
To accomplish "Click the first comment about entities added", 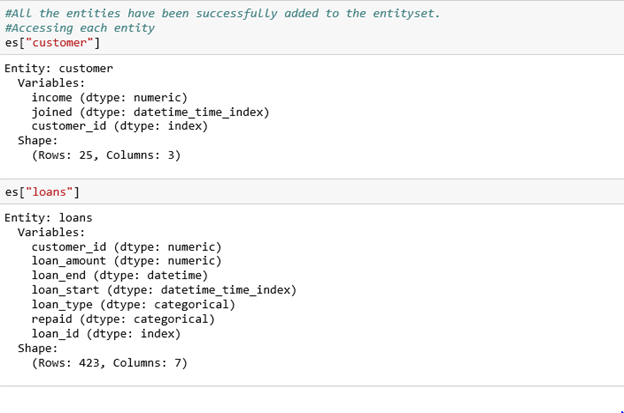I will click(222, 14).
